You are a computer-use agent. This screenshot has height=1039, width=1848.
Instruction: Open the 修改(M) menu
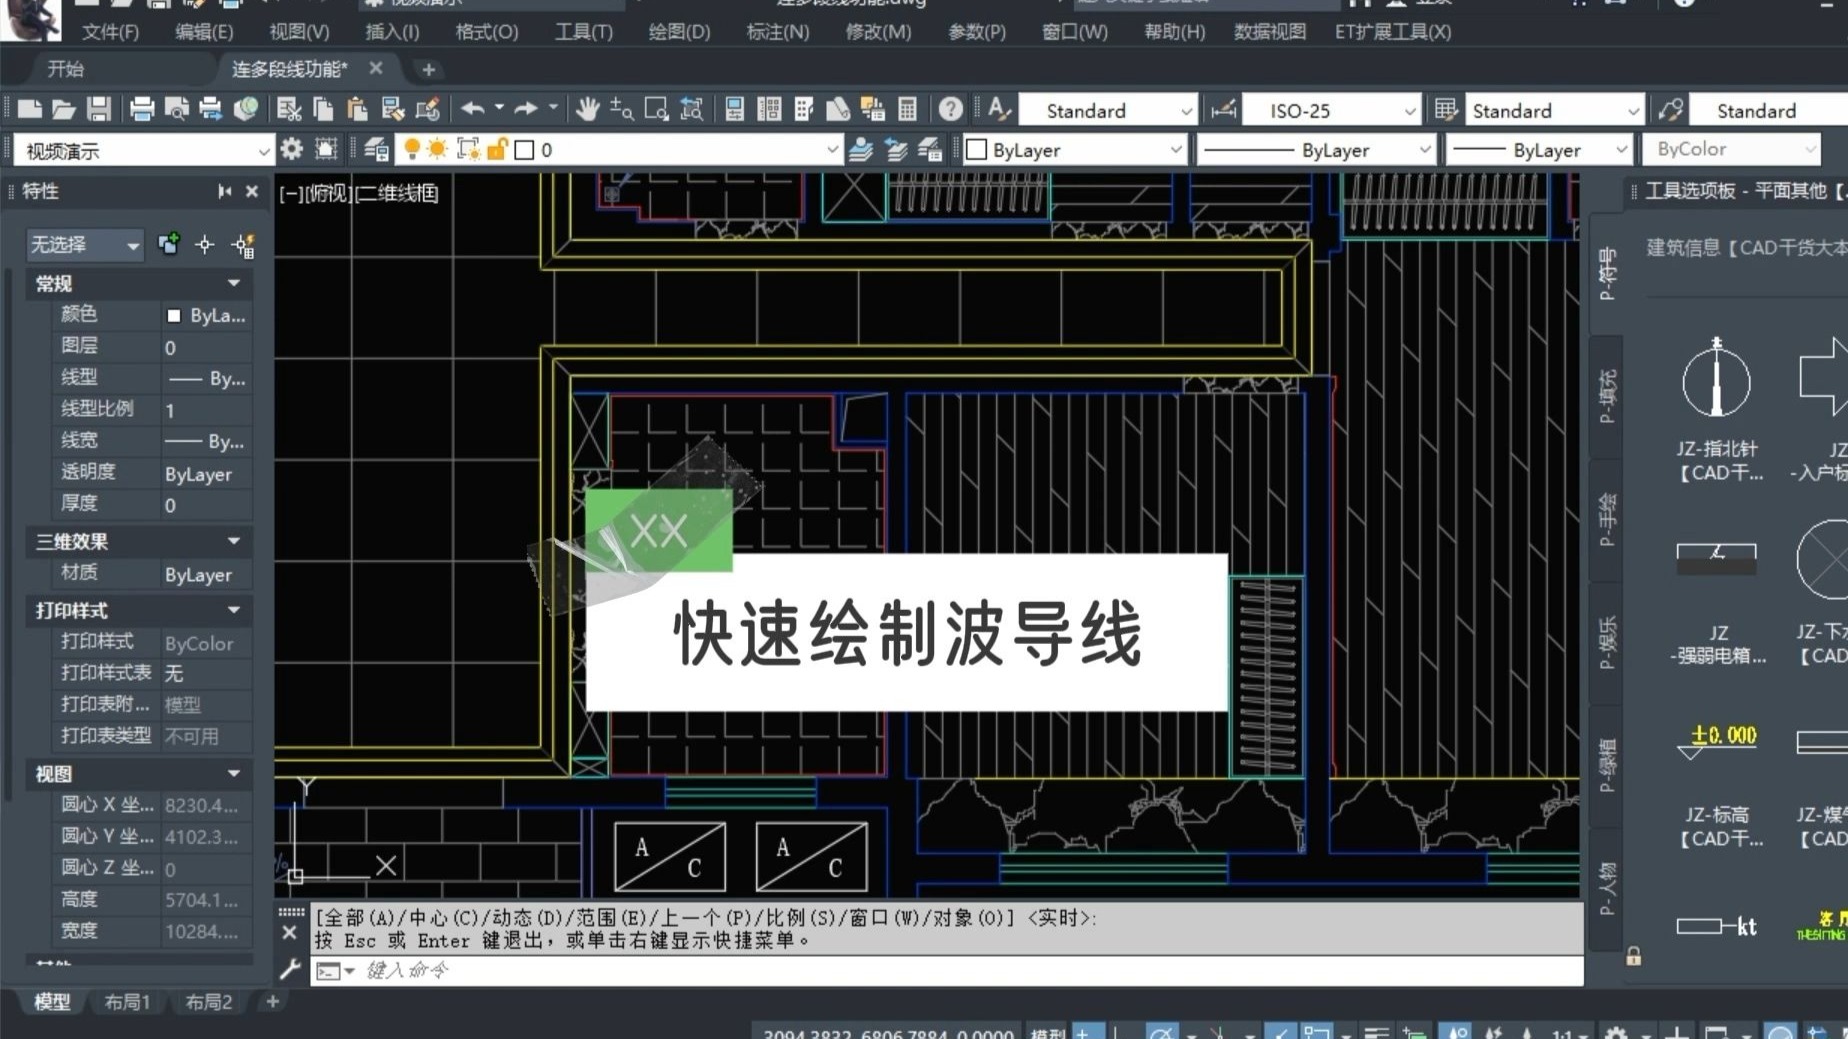coord(877,31)
